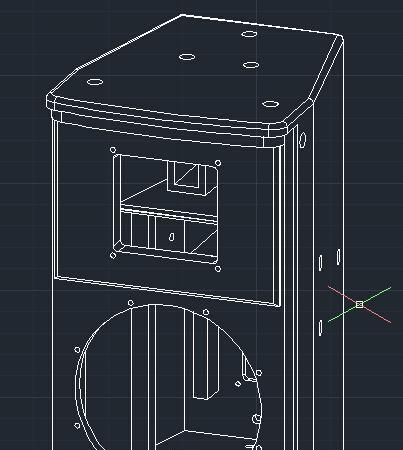Screen dimensions: 403x450
Task: Pick the side slot nearest cabinet rear edge
Action: pos(338,257)
